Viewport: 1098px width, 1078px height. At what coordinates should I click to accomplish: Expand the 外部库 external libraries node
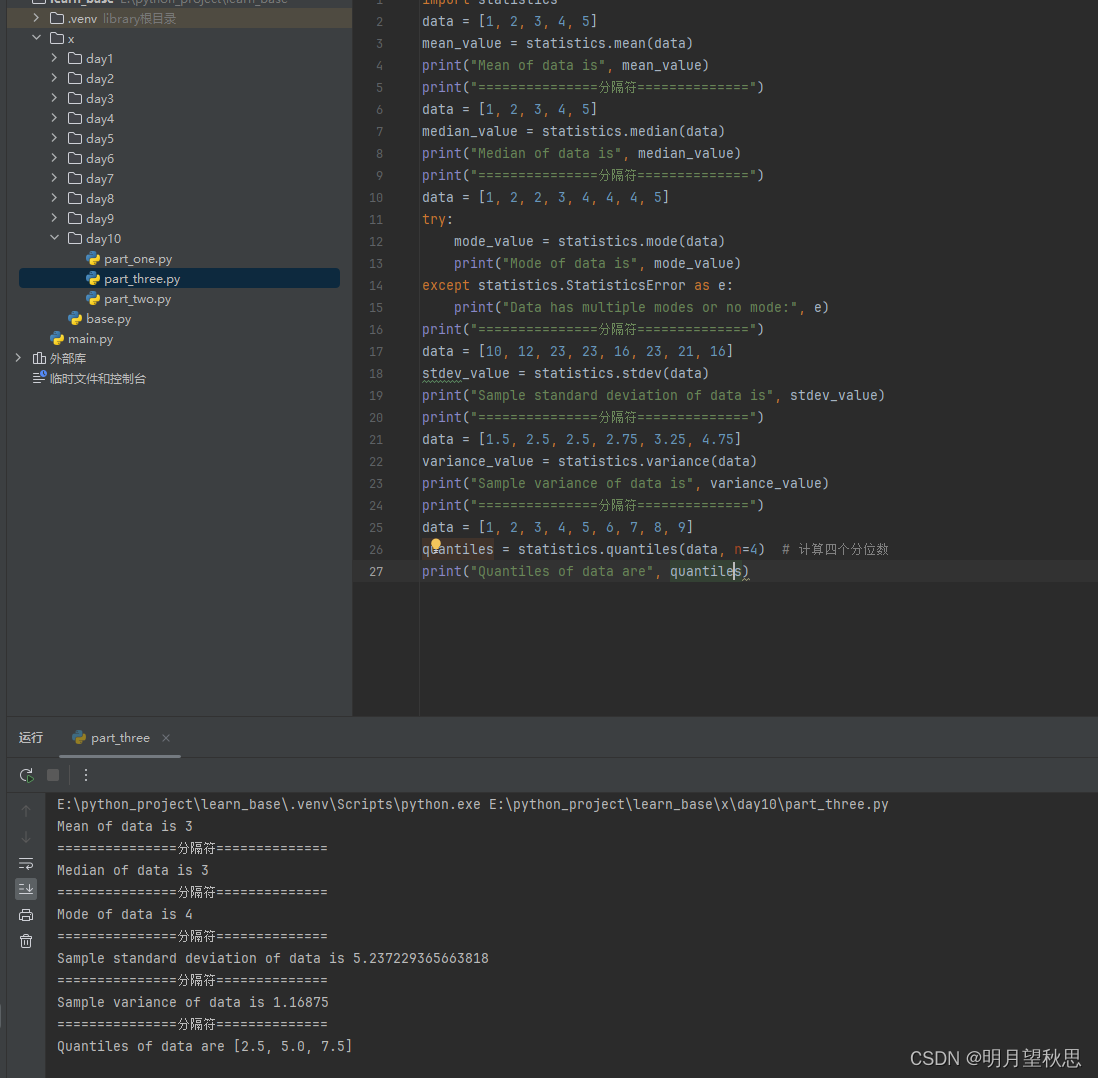click(18, 358)
